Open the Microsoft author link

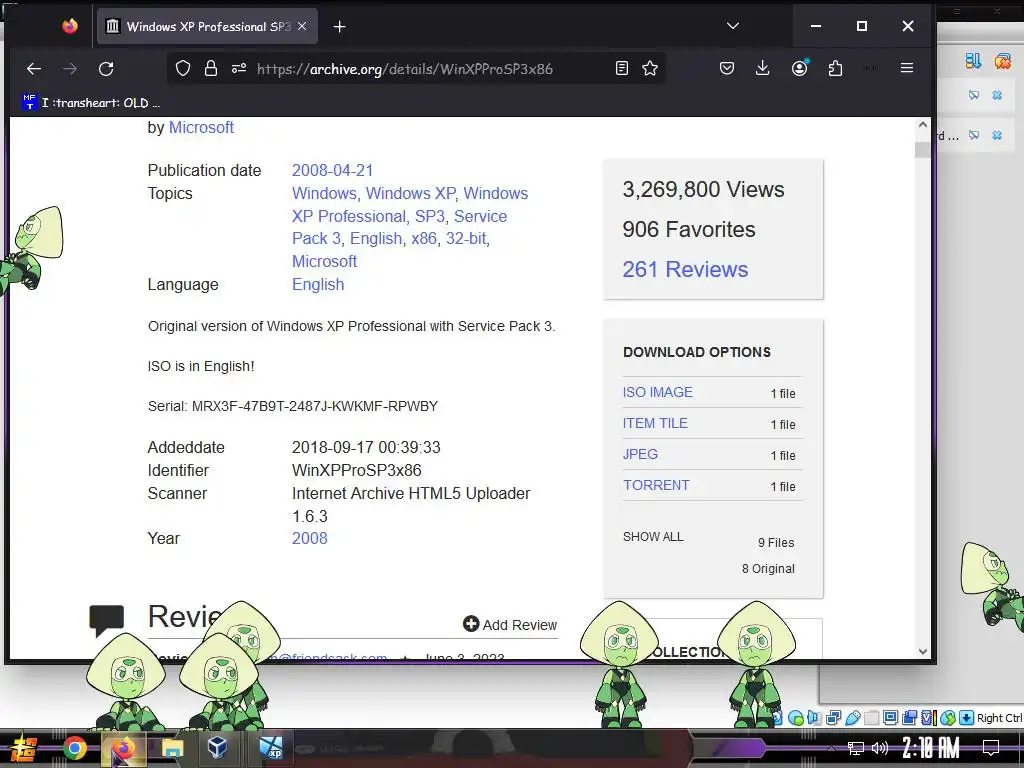click(201, 127)
